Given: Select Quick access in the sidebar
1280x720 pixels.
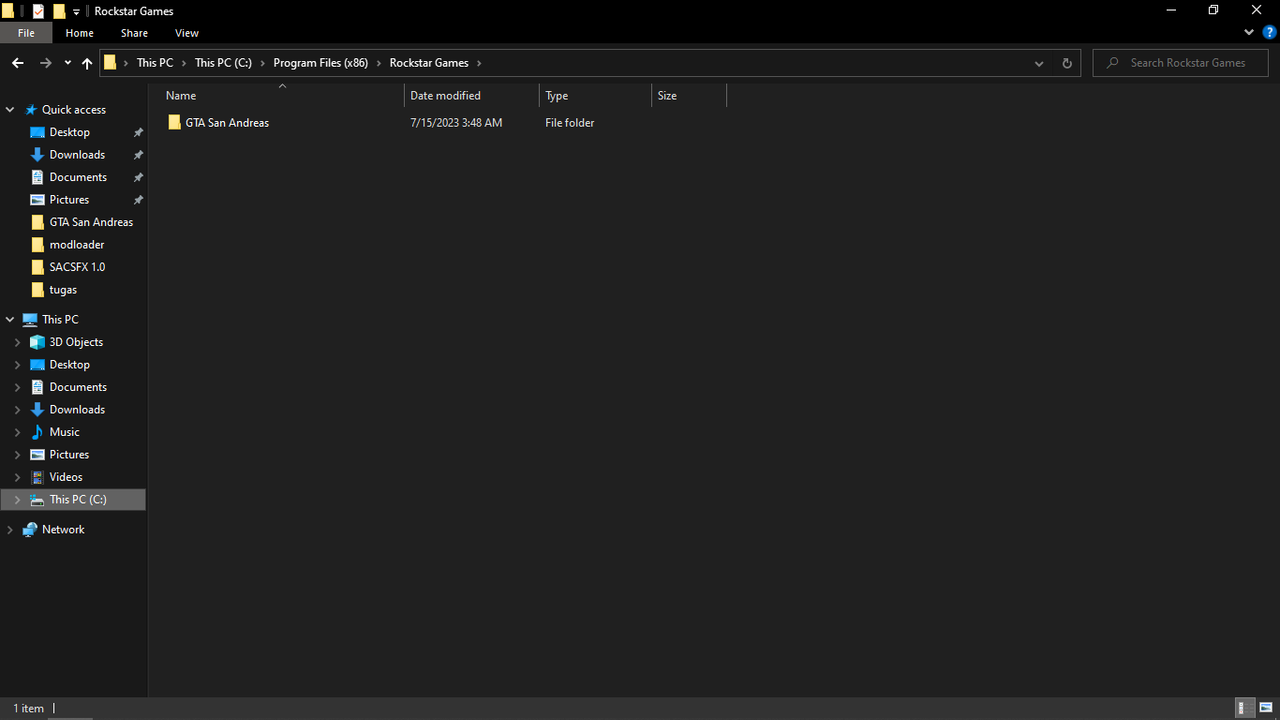Looking at the screenshot, I should [x=73, y=109].
